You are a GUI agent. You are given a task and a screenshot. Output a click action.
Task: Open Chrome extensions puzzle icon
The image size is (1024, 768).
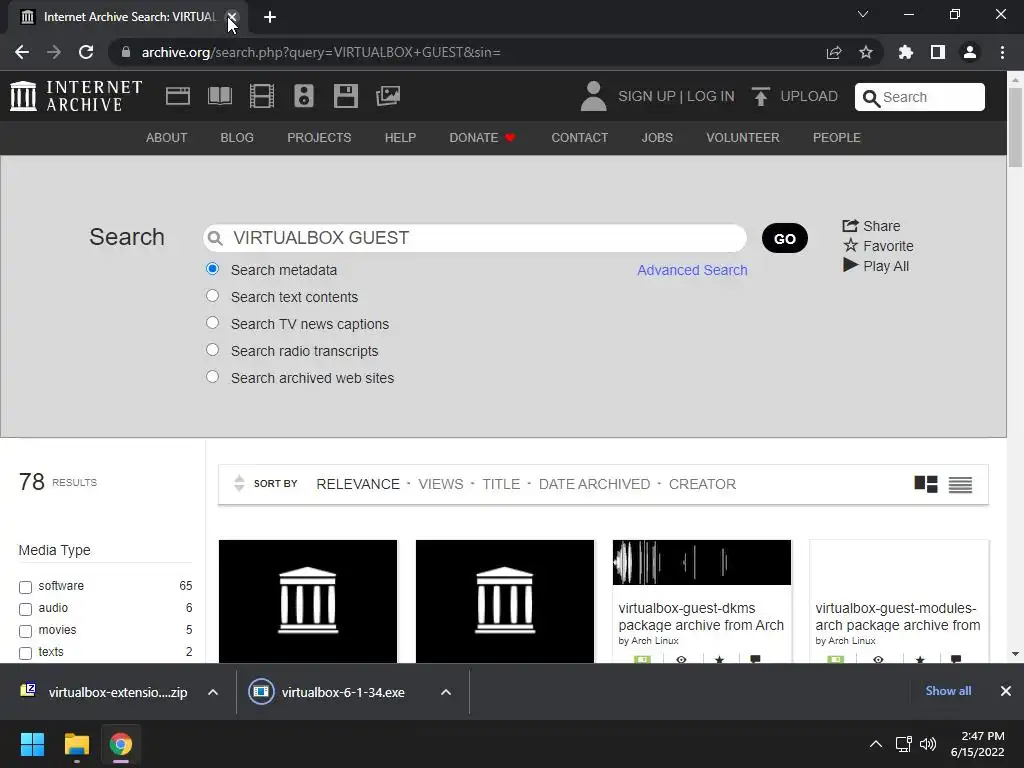[906, 52]
